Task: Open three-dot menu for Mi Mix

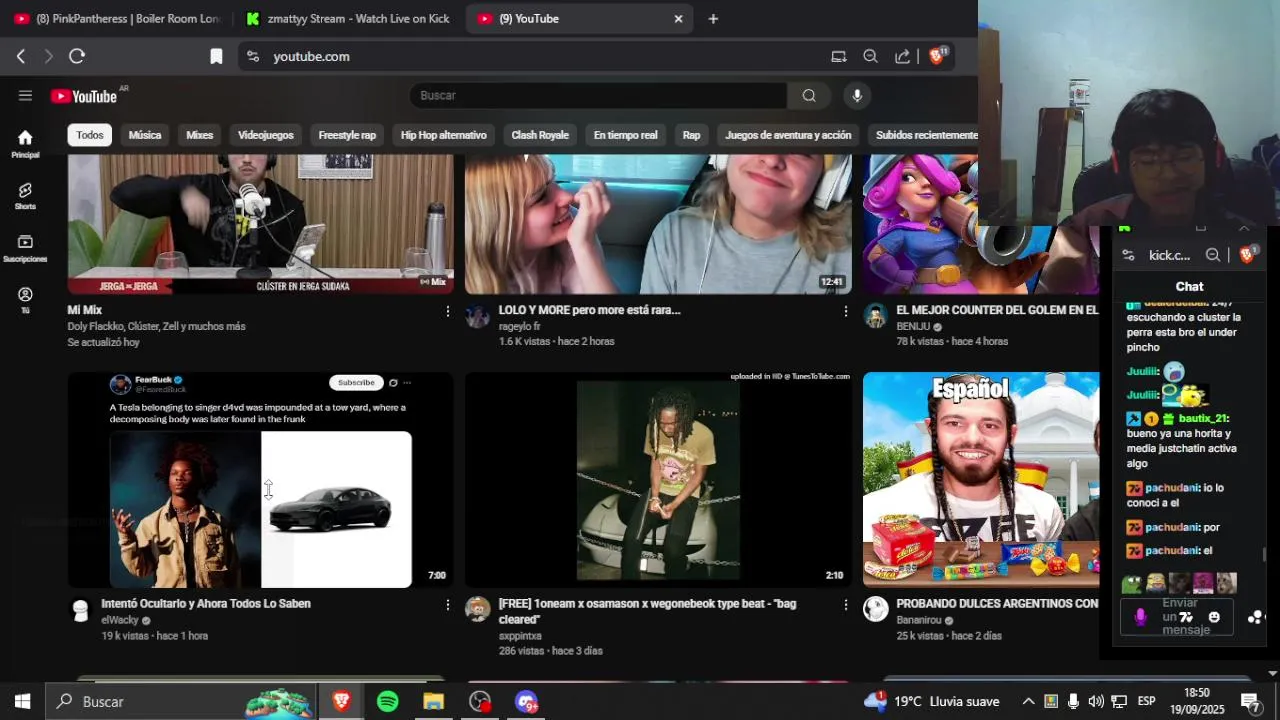Action: [447, 311]
